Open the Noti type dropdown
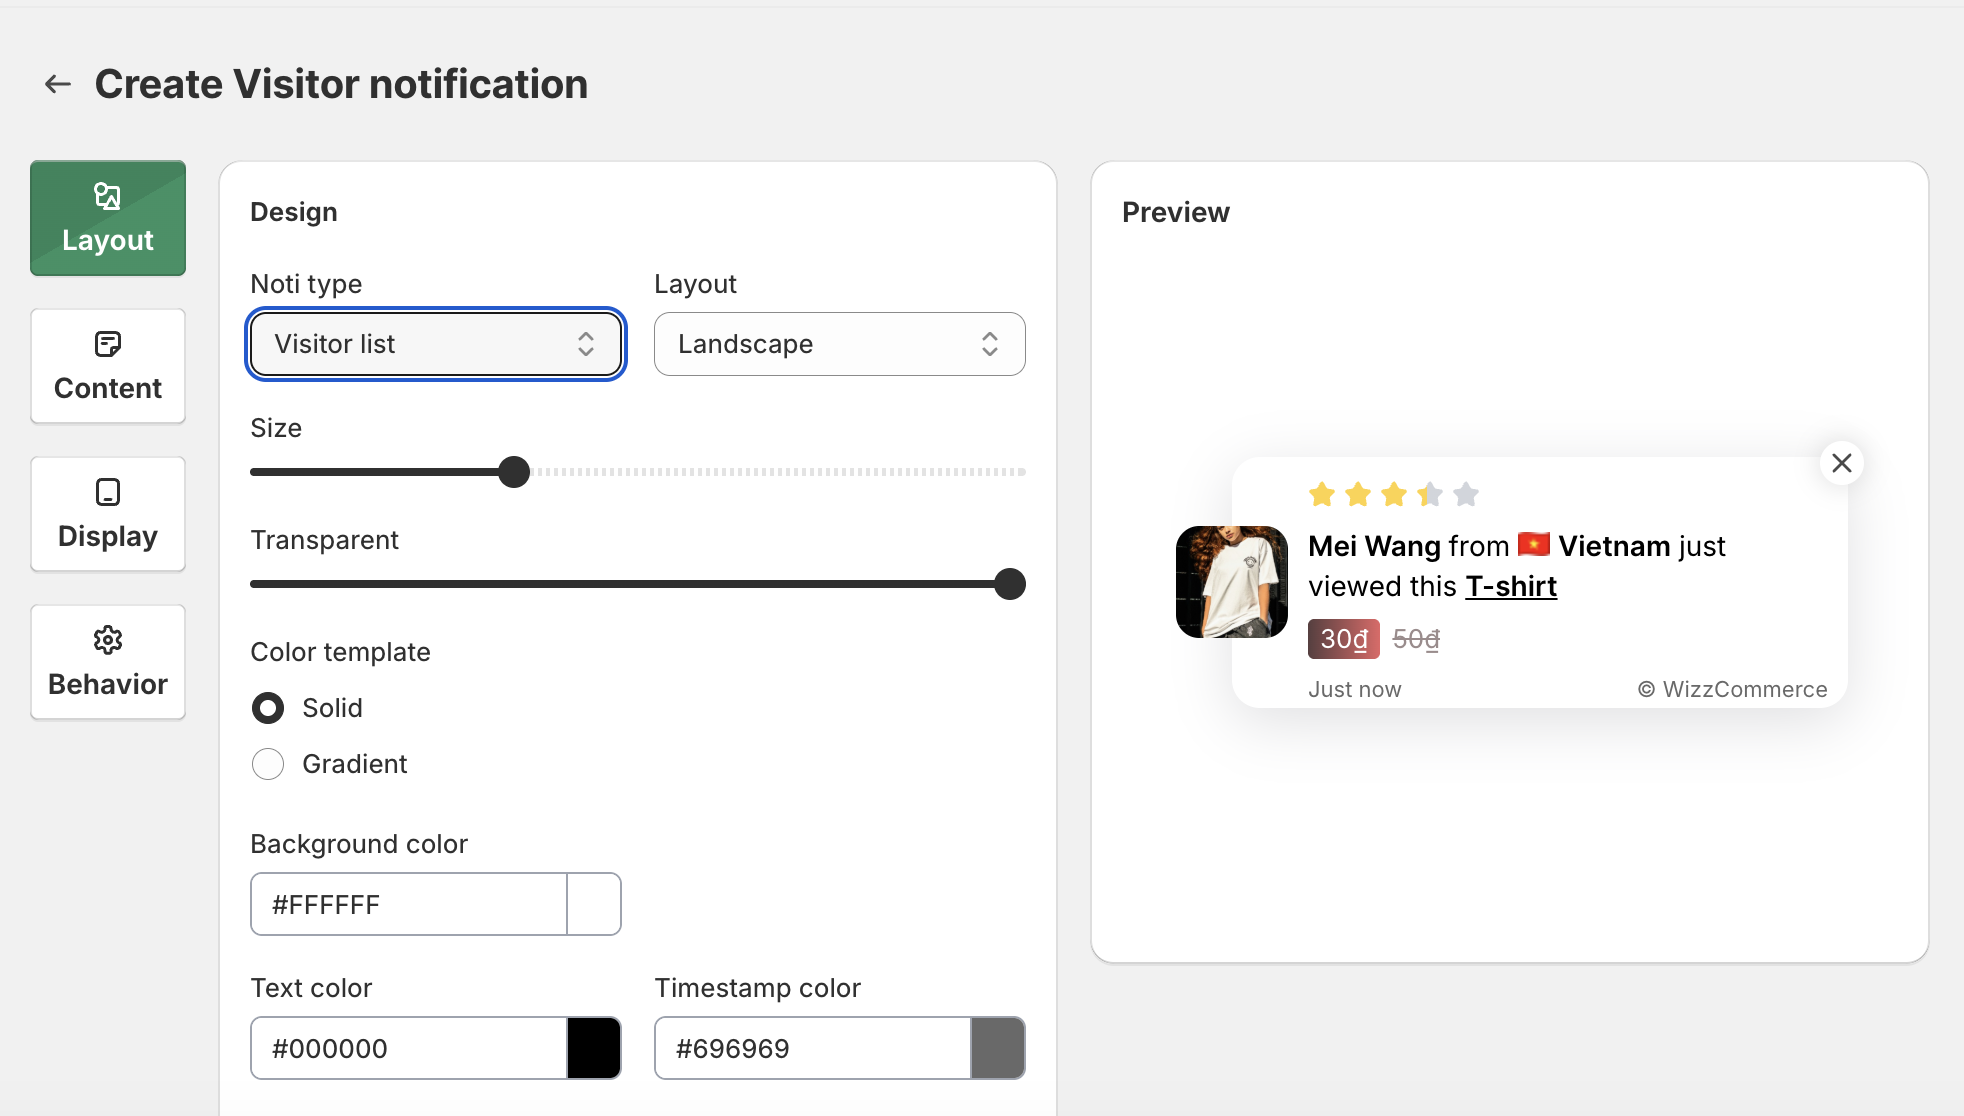1964x1116 pixels. pos(436,344)
